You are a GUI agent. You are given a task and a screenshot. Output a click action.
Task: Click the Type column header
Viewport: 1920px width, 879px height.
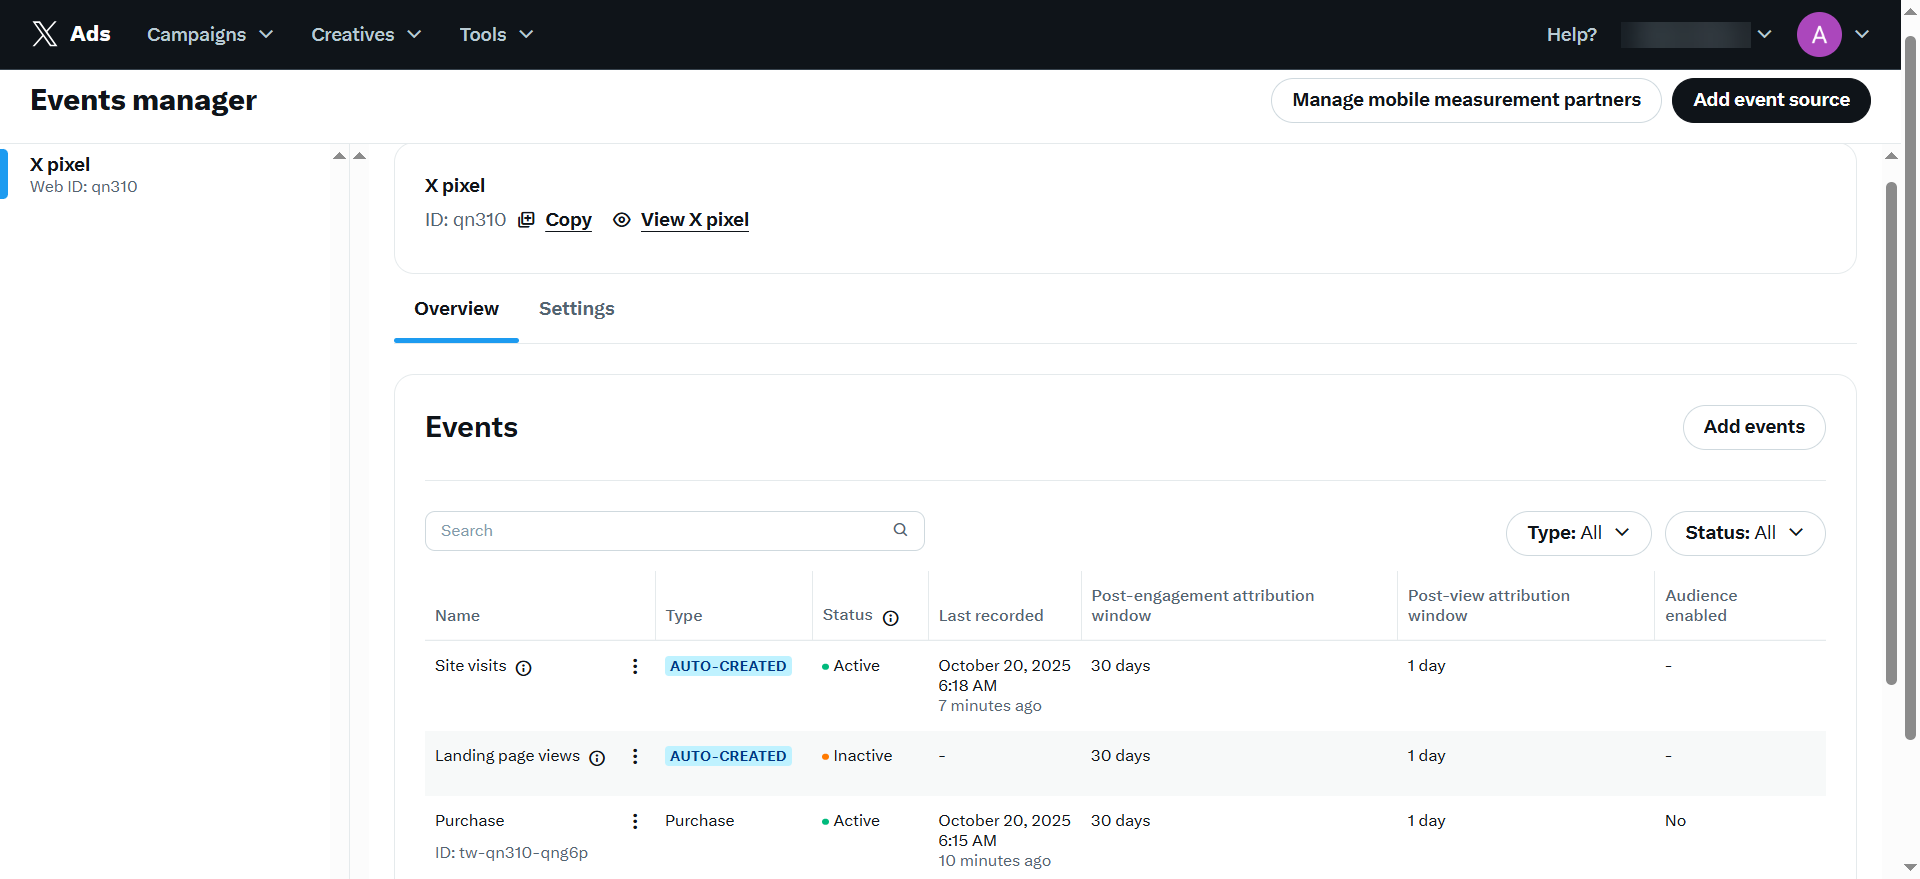(684, 616)
